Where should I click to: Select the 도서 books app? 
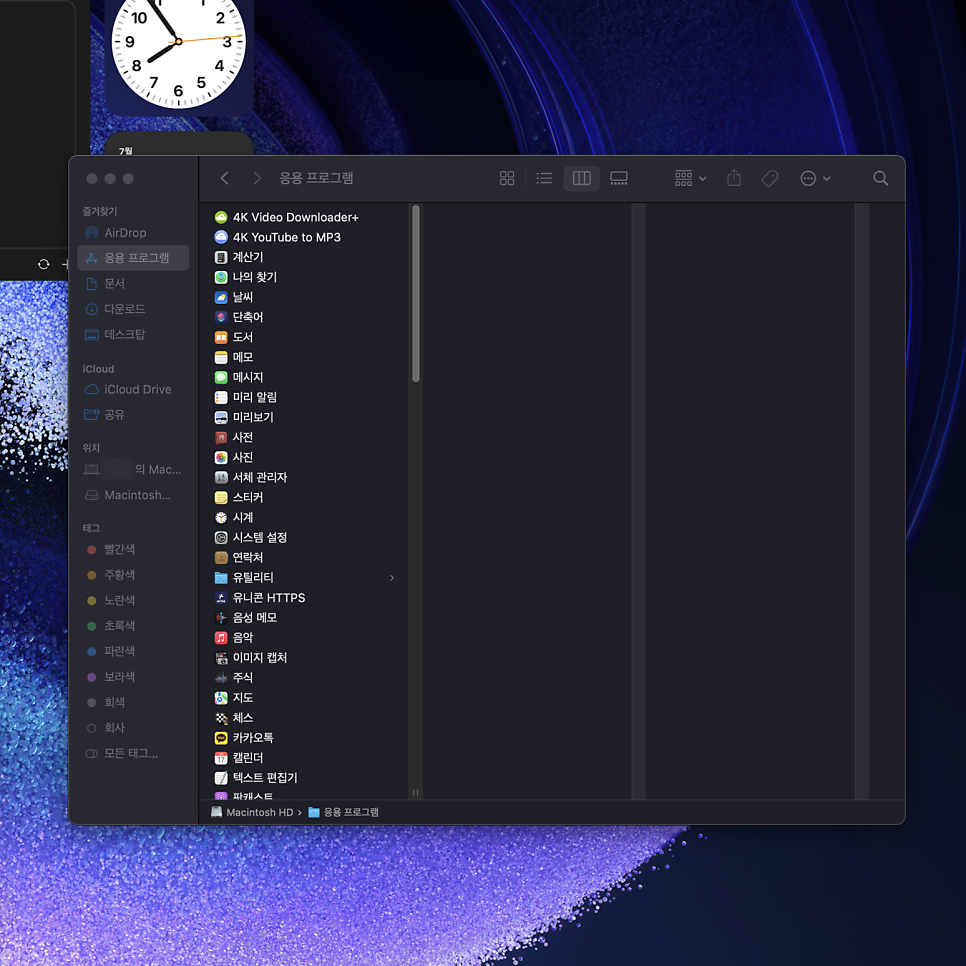pos(304,338)
